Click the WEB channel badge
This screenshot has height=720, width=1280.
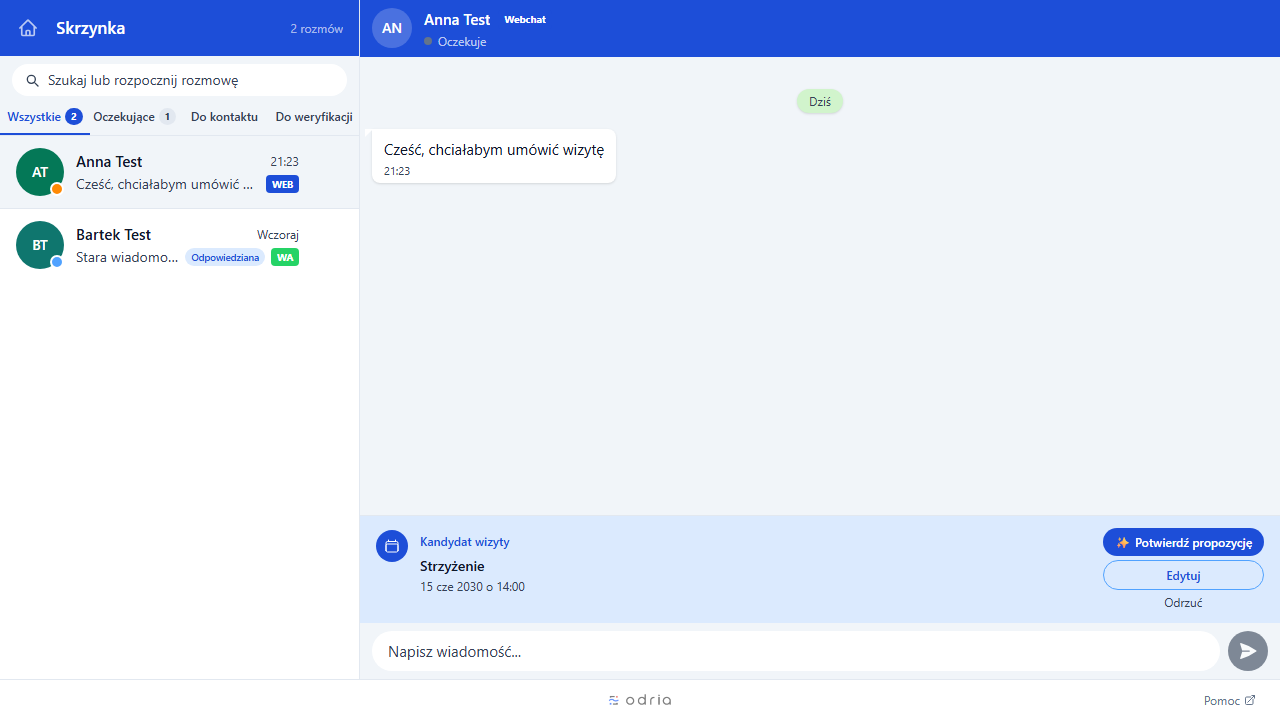tap(282, 184)
